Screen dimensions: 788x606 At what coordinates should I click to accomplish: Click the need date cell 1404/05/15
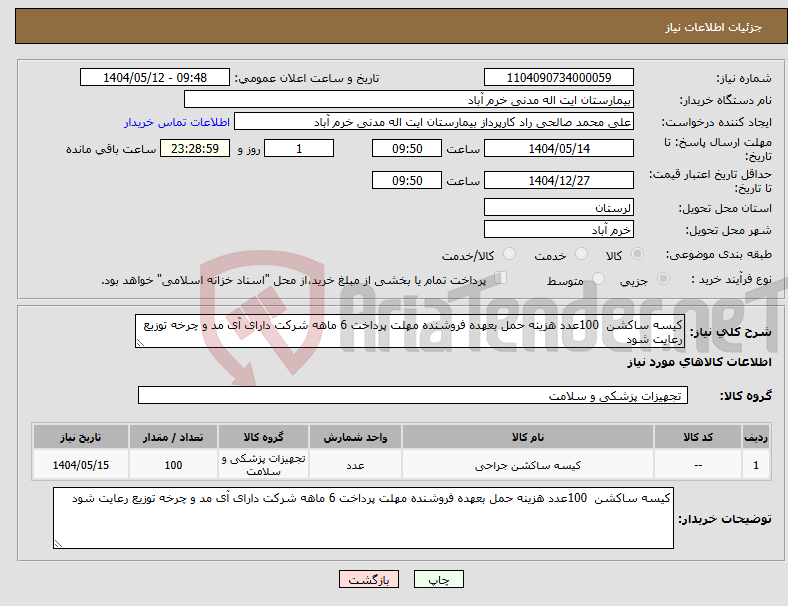pyautogui.click(x=81, y=465)
